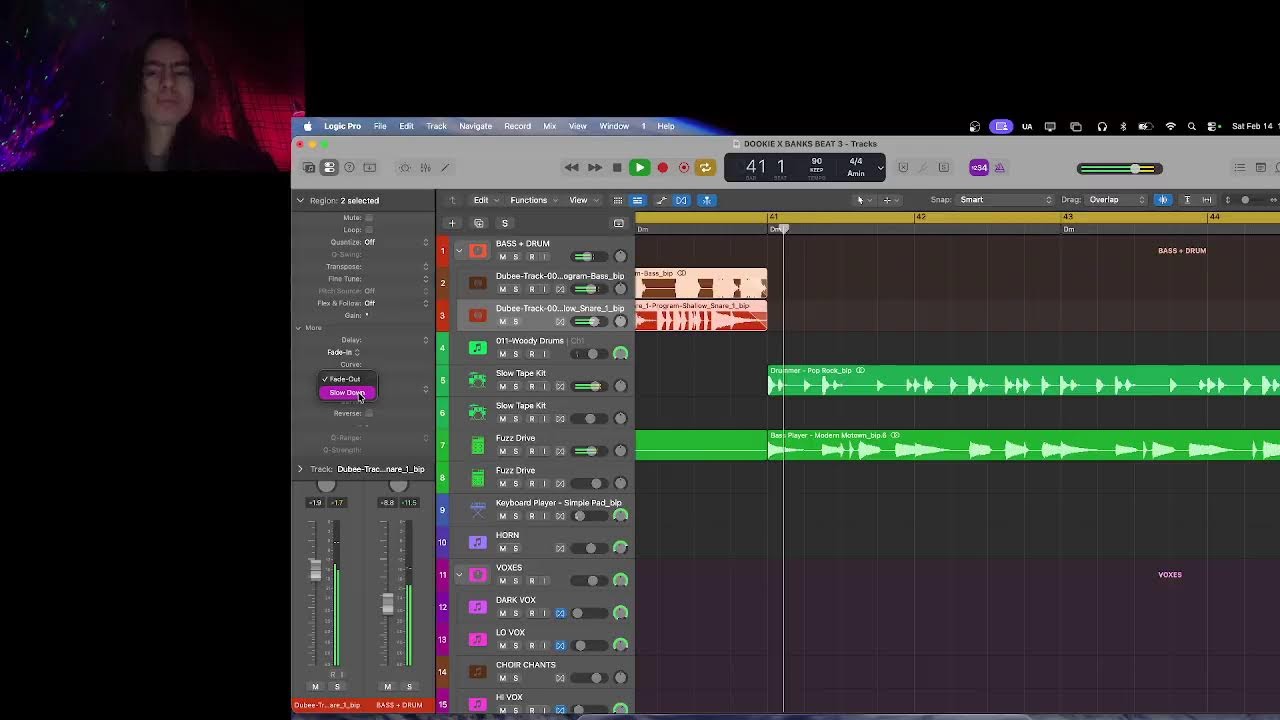The image size is (1280, 720).
Task: Click the Fuzz Drive track 7 amp icon
Action: click(x=478, y=445)
